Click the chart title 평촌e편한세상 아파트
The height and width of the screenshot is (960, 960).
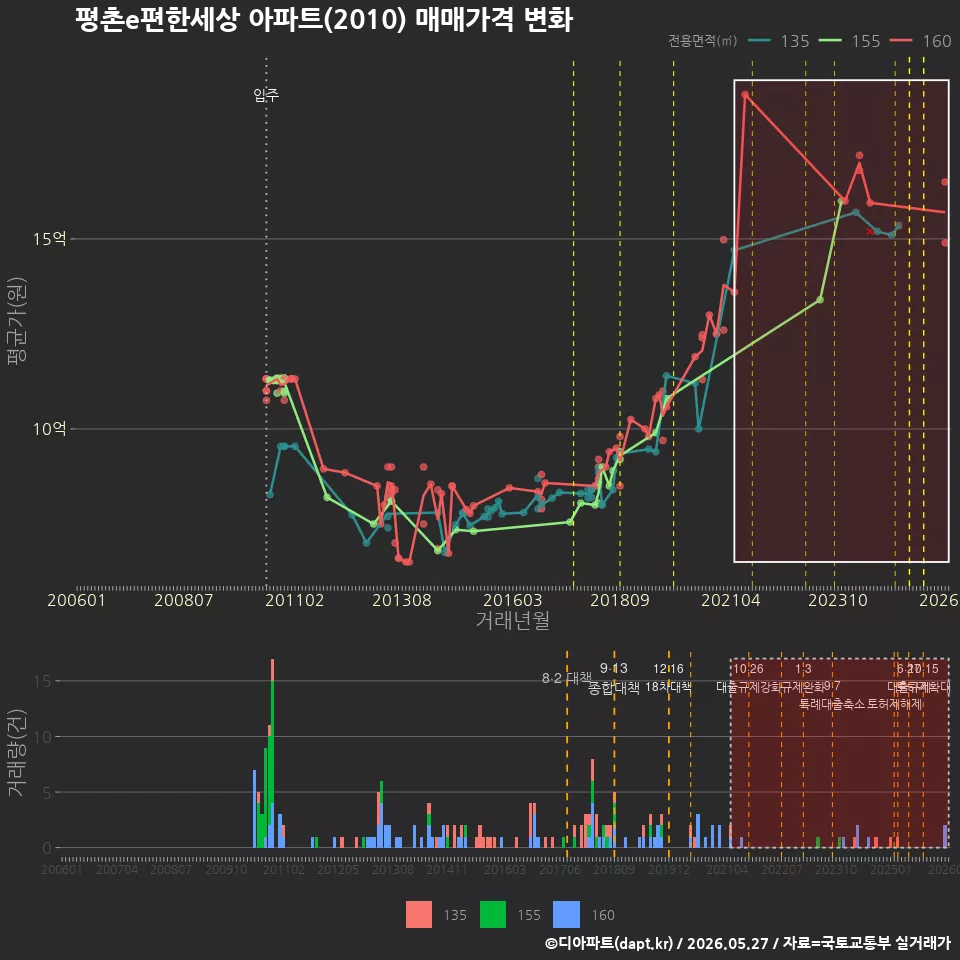coord(200,20)
